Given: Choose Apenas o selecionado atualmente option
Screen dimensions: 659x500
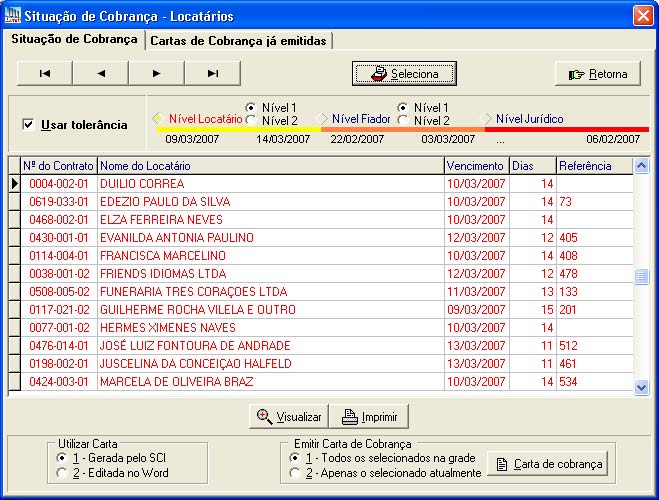Looking at the screenshot, I should [295, 472].
